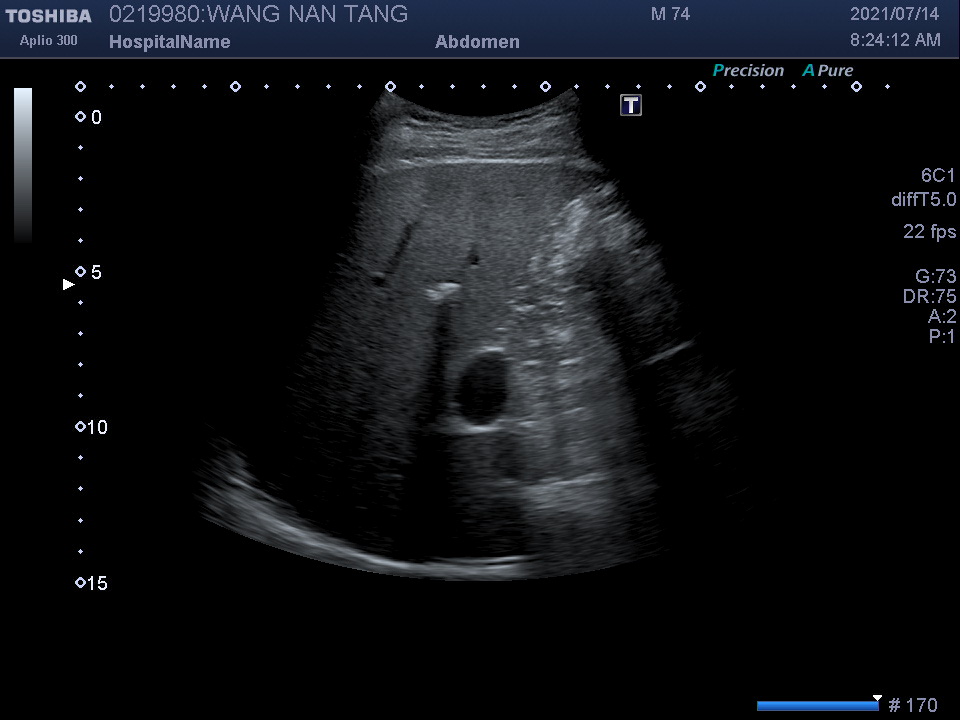Select the Aplio 300 system label
960x720 pixels.
click(49, 41)
